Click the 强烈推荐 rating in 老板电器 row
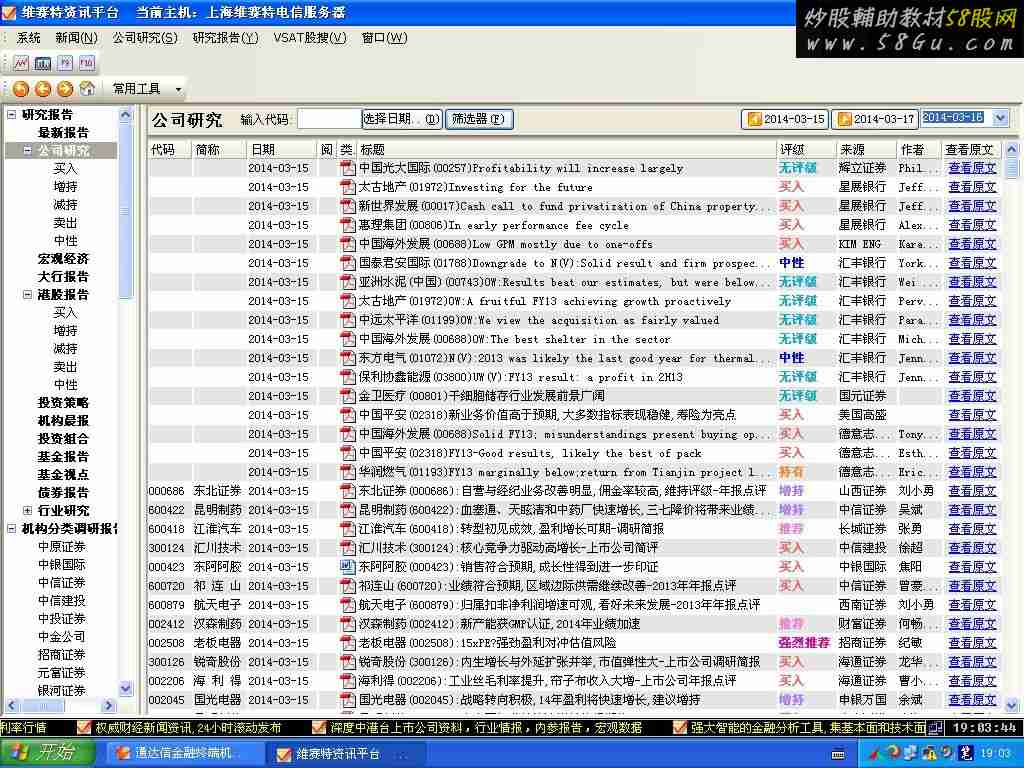 tap(804, 643)
